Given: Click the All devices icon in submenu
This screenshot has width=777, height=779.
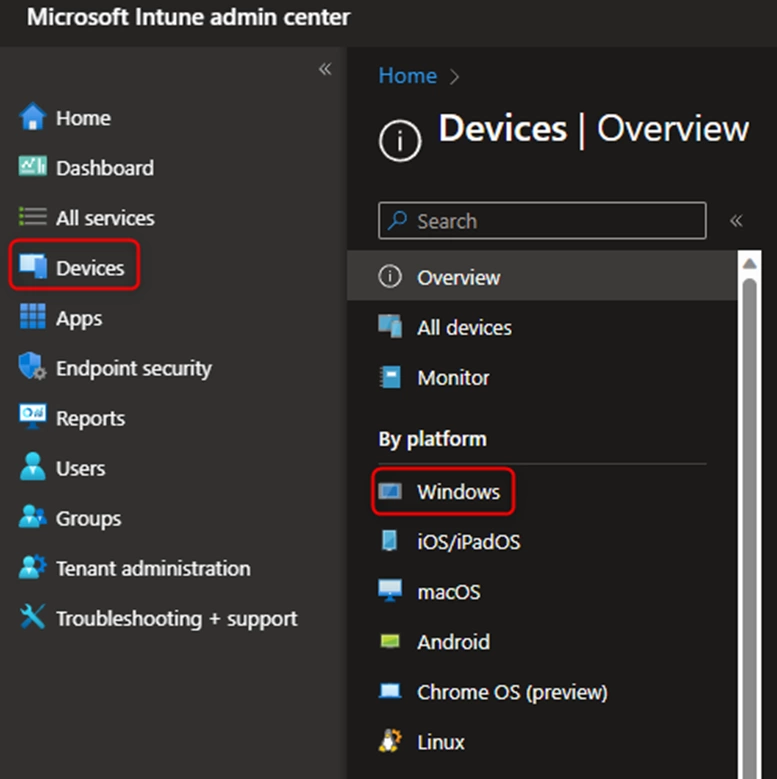Looking at the screenshot, I should [390, 326].
